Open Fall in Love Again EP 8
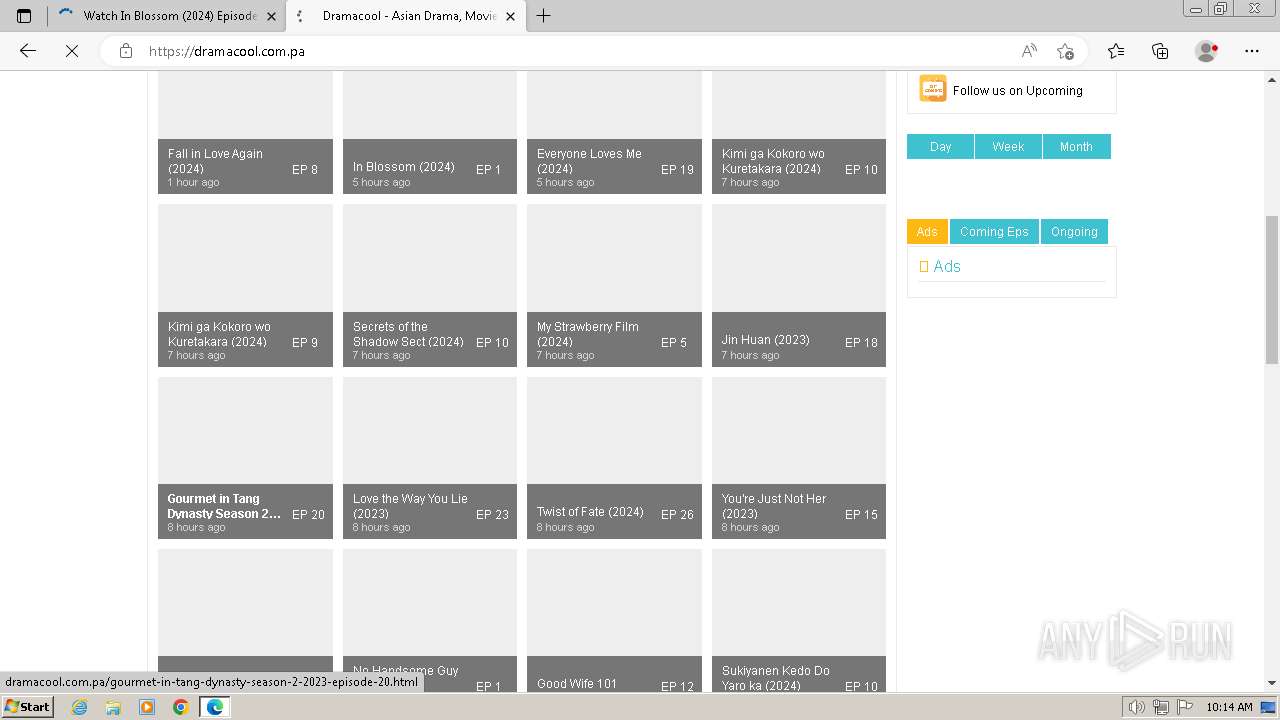The height and width of the screenshot is (720, 1280). click(245, 133)
